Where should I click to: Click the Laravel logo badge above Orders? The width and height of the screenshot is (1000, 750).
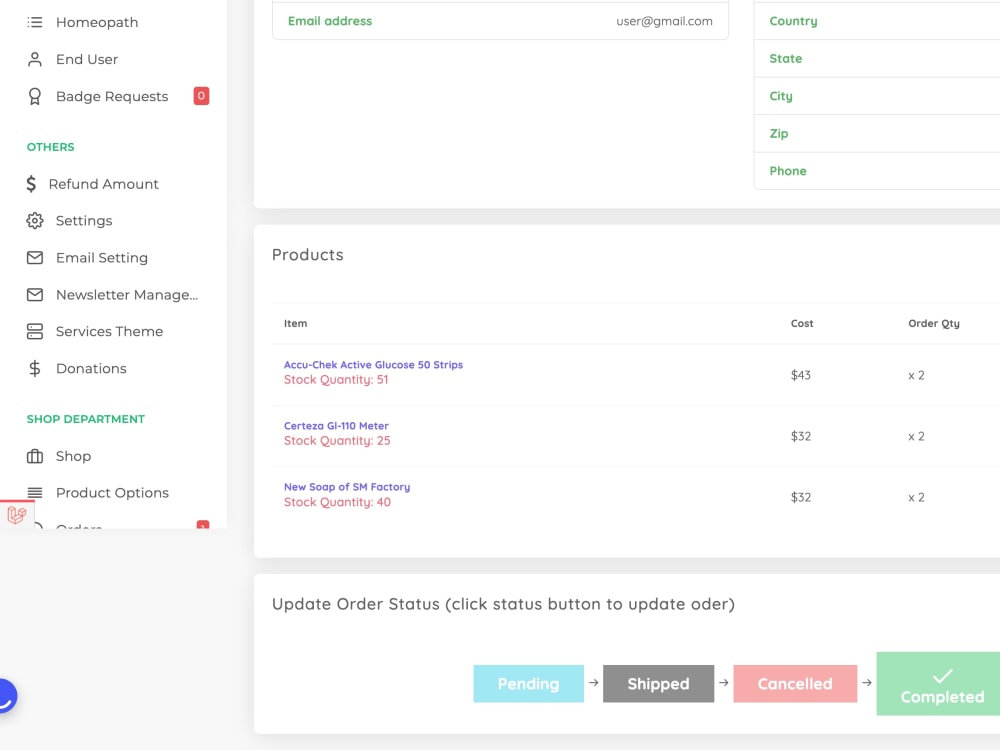point(16,515)
